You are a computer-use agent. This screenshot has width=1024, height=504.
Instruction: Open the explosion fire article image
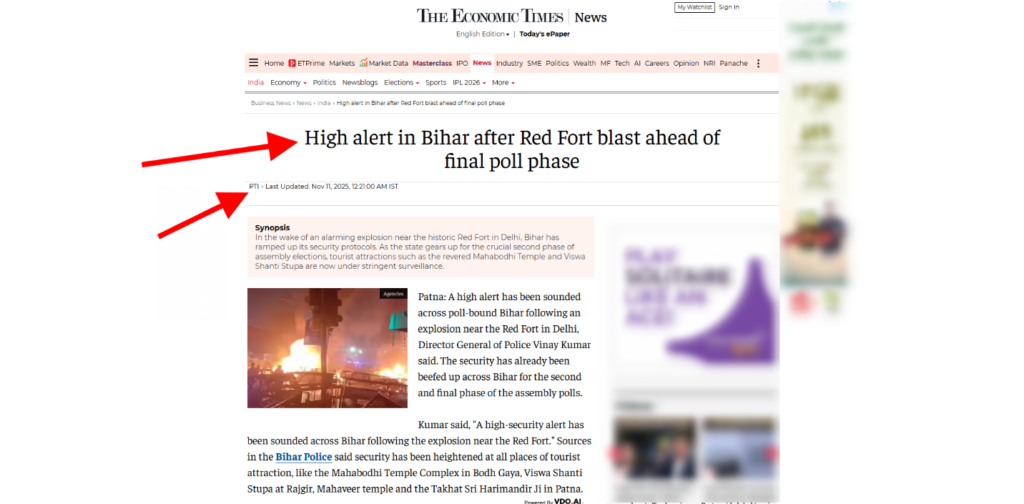pyautogui.click(x=327, y=348)
